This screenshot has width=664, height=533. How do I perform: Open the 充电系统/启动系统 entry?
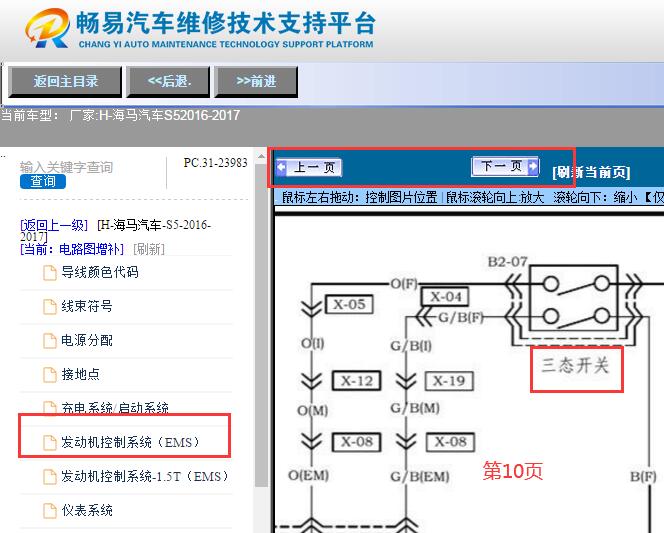115,408
